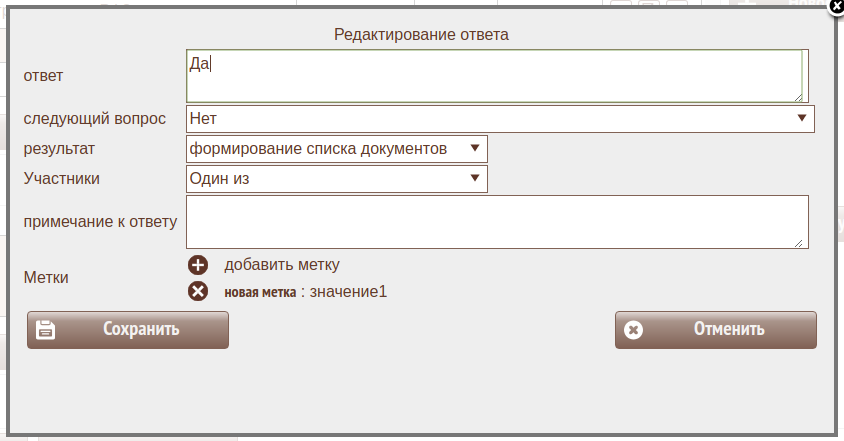Select the 'новая метка' label name

[x=259, y=292]
